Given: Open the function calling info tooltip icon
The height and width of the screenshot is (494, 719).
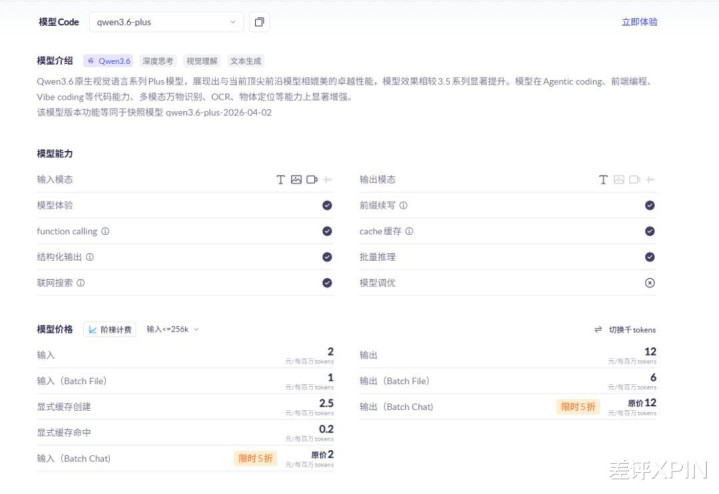Looking at the screenshot, I should (105, 231).
